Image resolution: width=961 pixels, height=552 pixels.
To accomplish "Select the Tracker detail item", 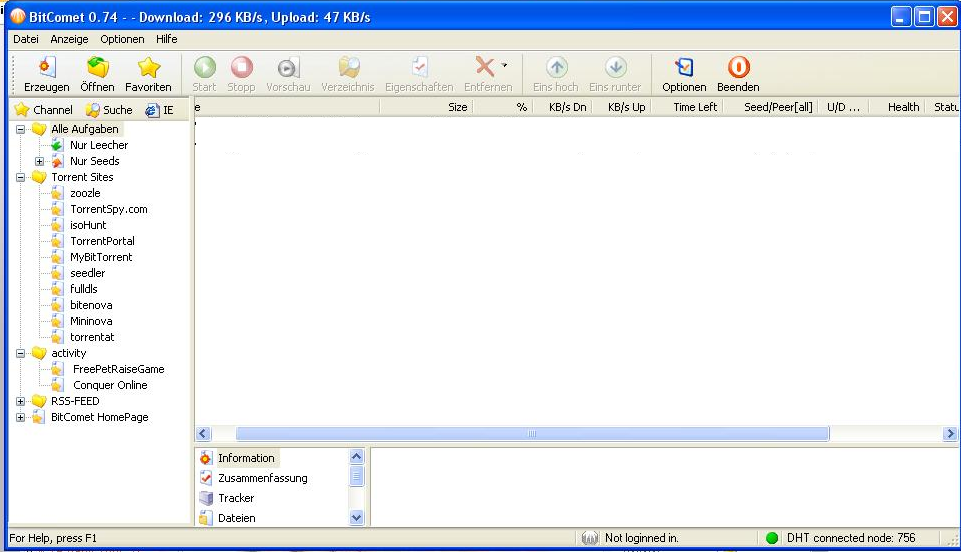I will (x=236, y=498).
